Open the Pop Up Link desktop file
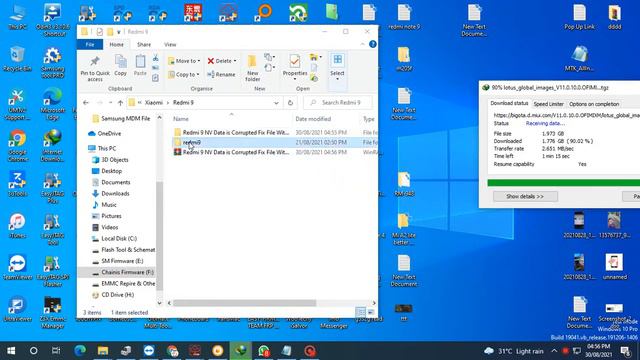 pos(579,17)
